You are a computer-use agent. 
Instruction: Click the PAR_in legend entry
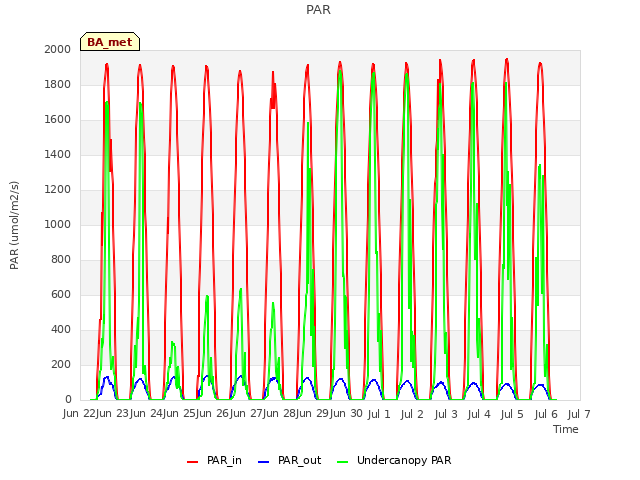pyautogui.click(x=215, y=461)
